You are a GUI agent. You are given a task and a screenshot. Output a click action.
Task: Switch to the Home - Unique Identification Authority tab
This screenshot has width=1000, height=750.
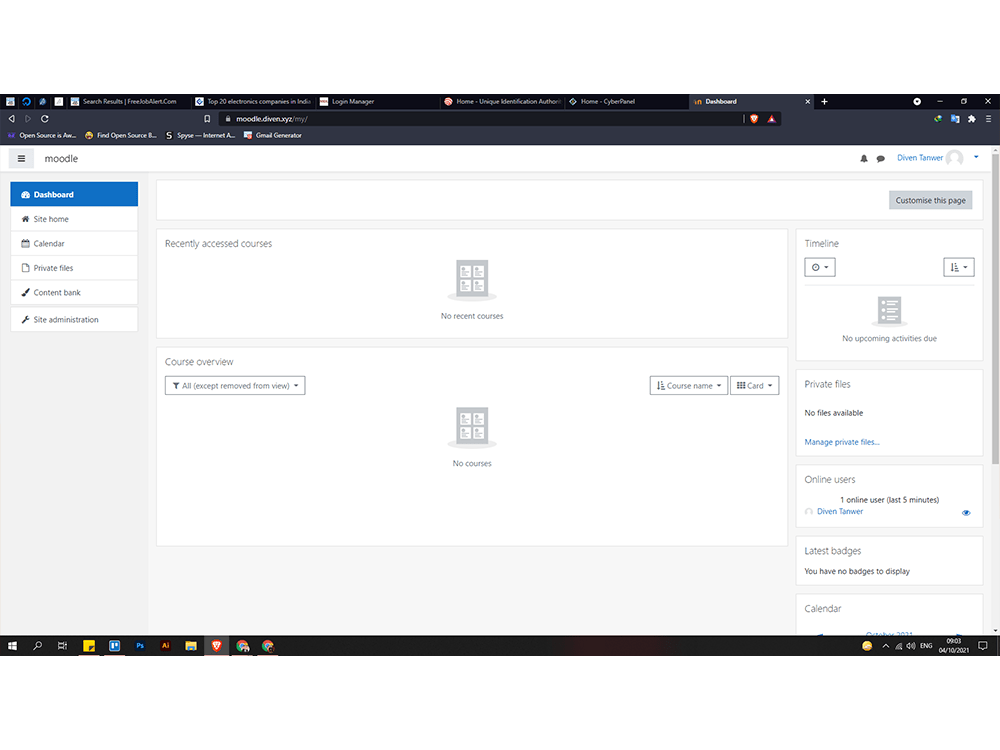[x=503, y=101]
